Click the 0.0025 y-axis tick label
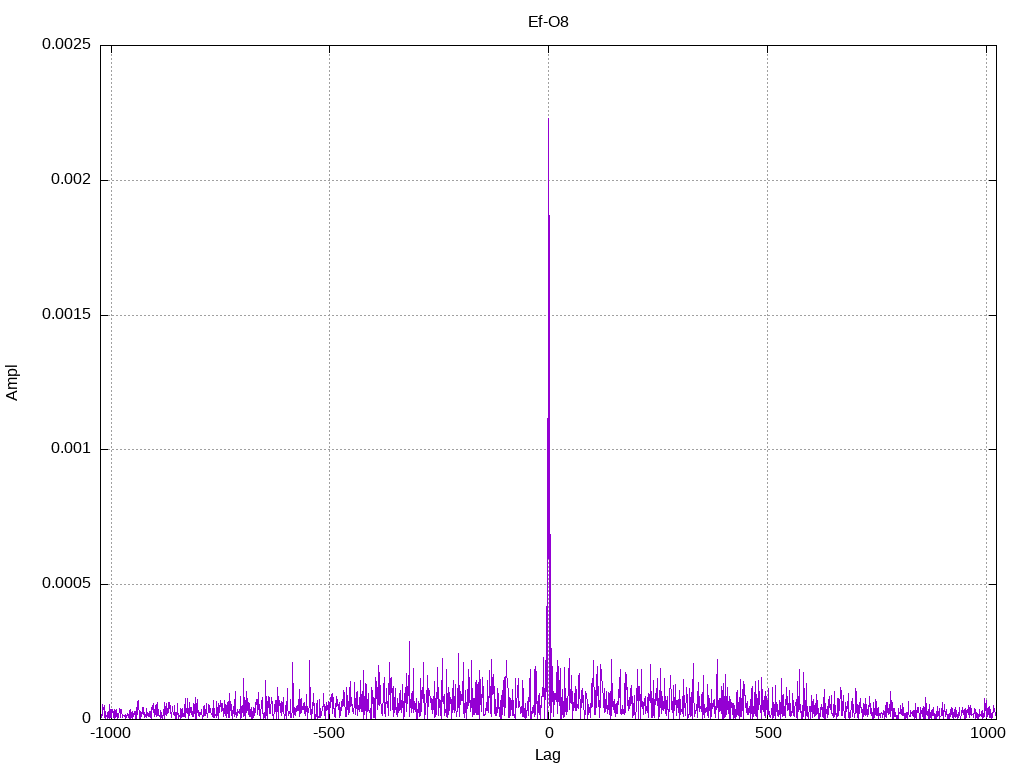This screenshot has height=768, width=1024. coord(66,44)
